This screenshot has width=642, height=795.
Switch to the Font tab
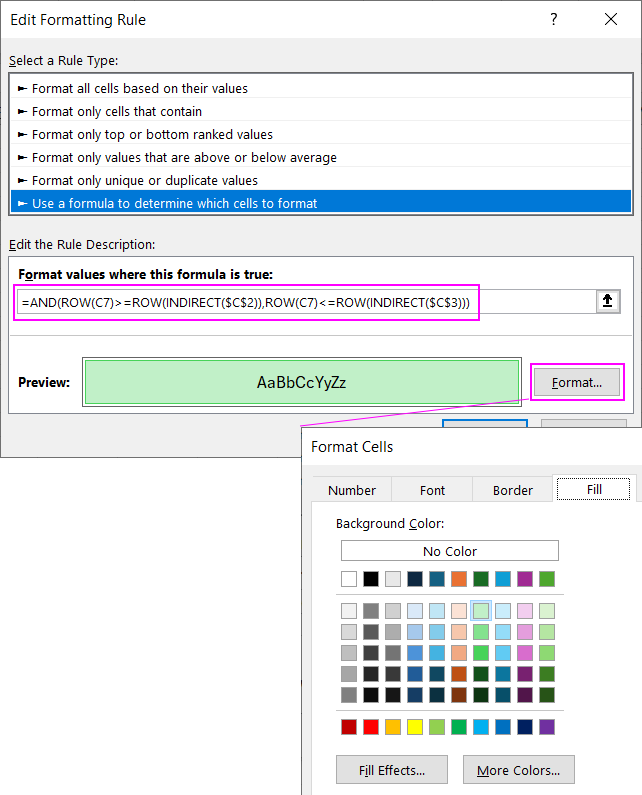(433, 490)
